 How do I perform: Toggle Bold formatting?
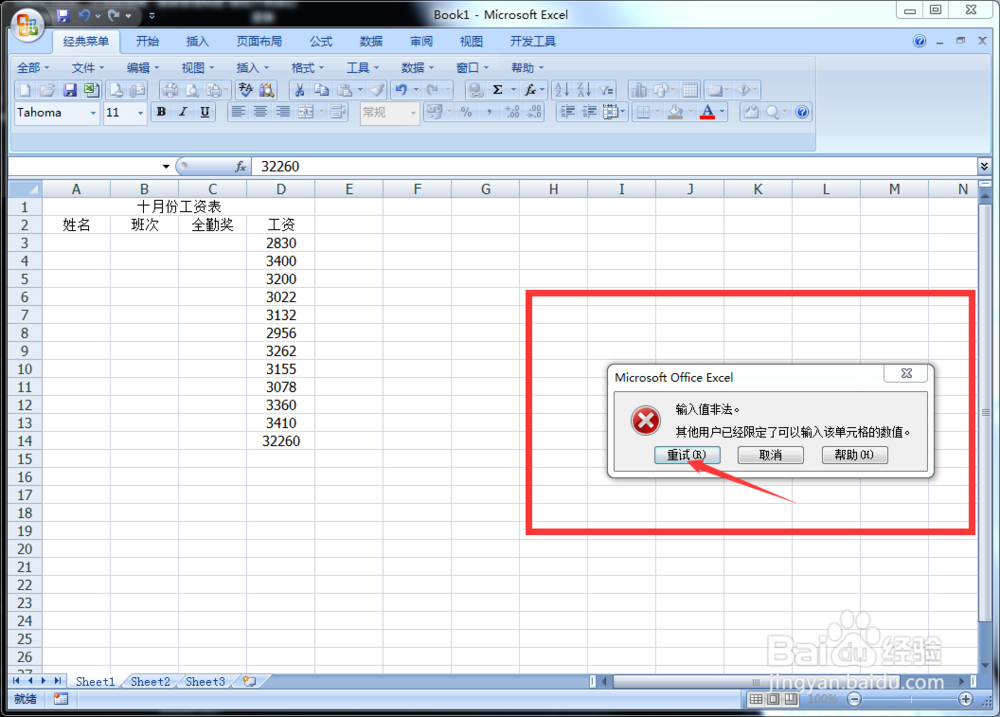tap(161, 112)
